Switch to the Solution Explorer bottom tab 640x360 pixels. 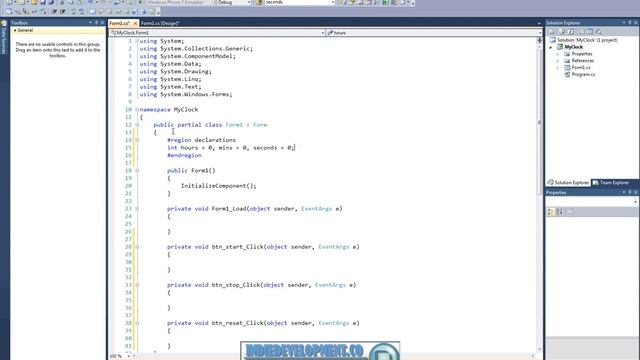[568, 182]
